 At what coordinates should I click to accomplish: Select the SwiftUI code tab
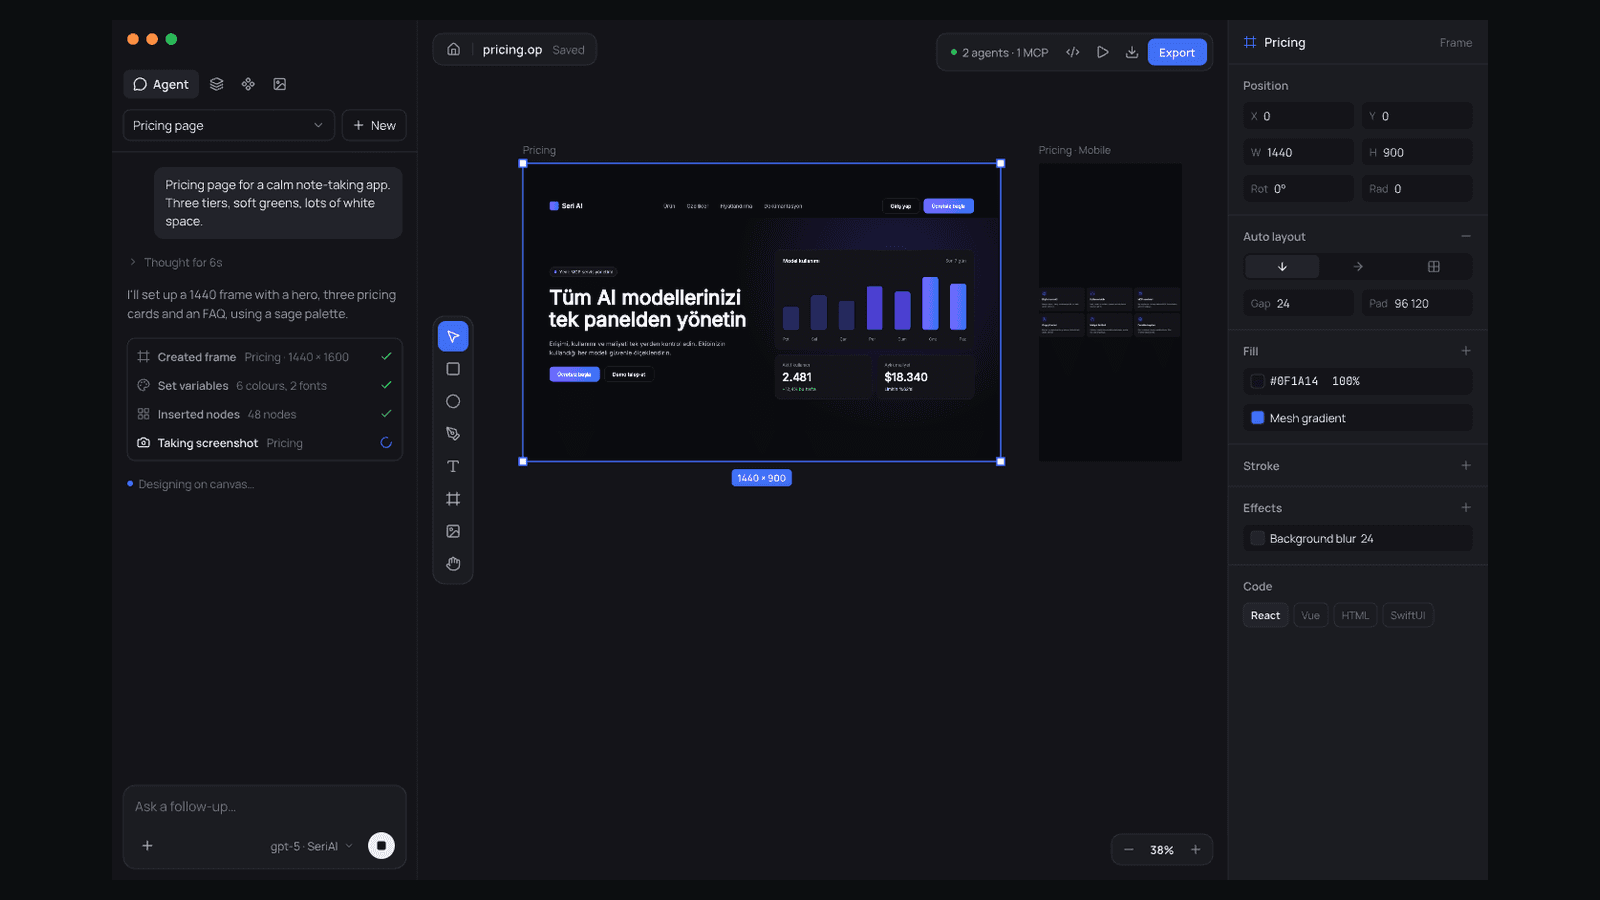[1407, 616]
